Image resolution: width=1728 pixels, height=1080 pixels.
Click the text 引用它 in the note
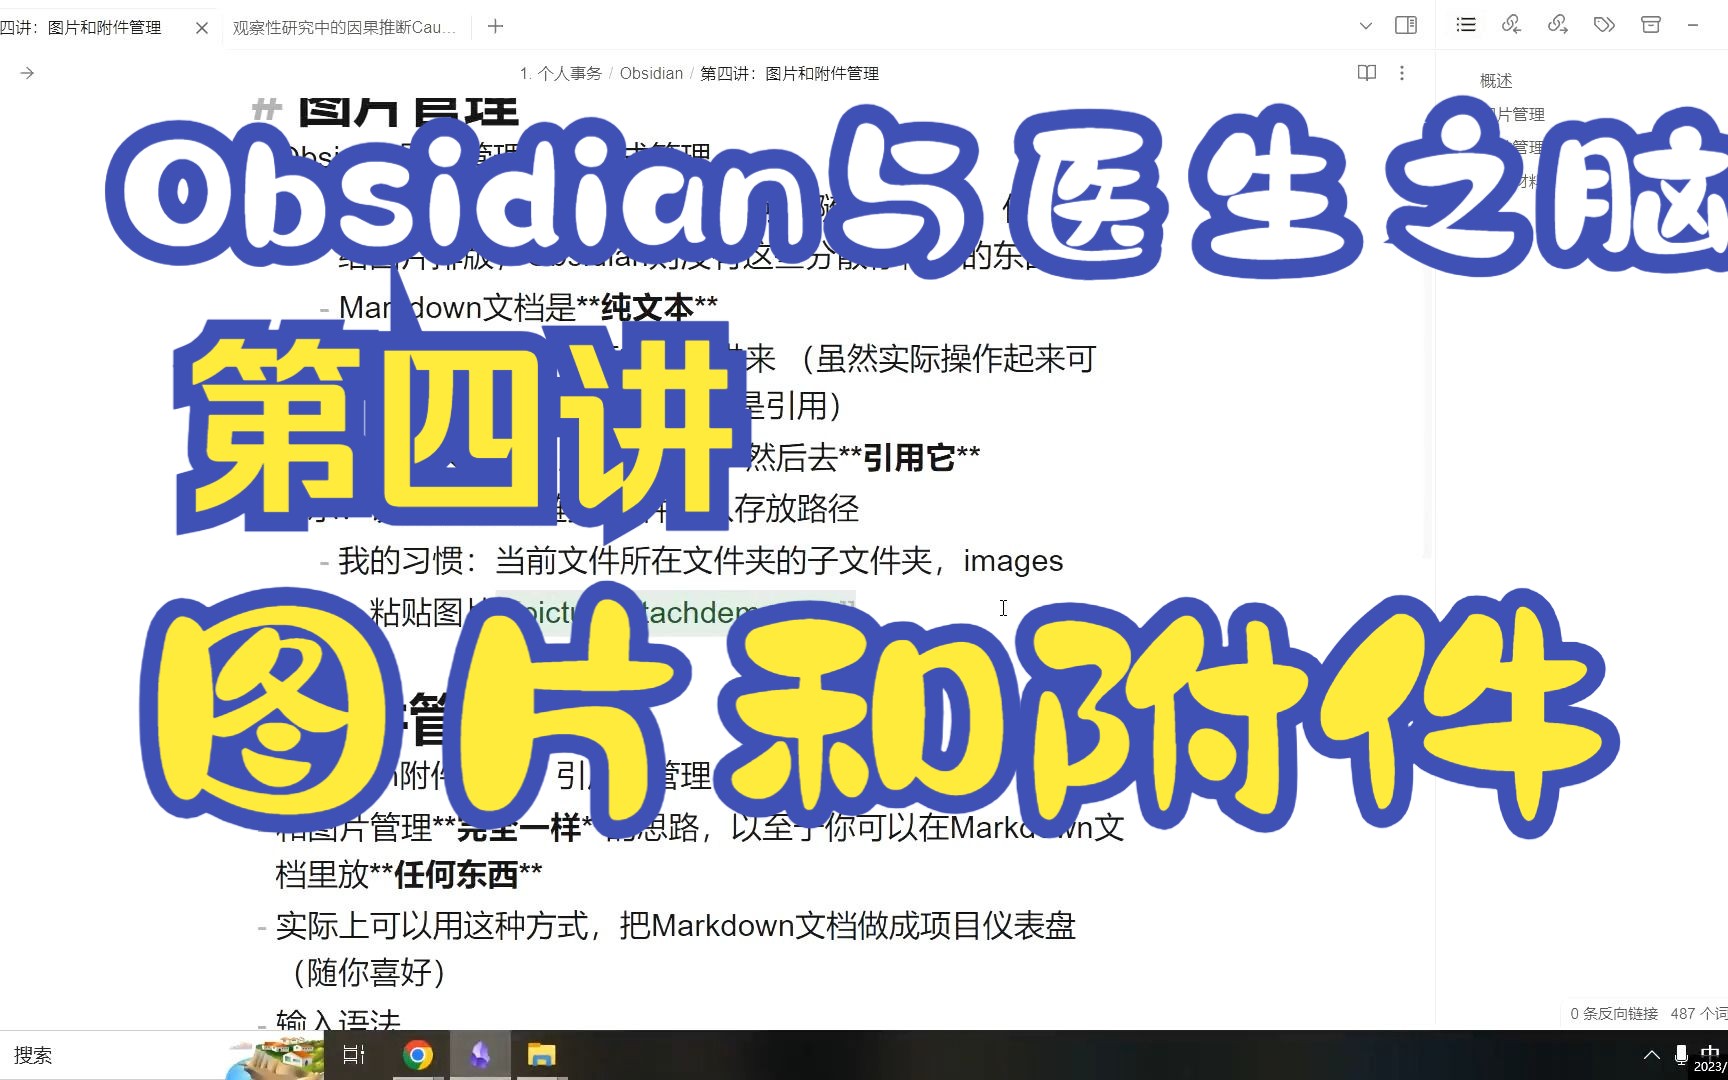909,458
